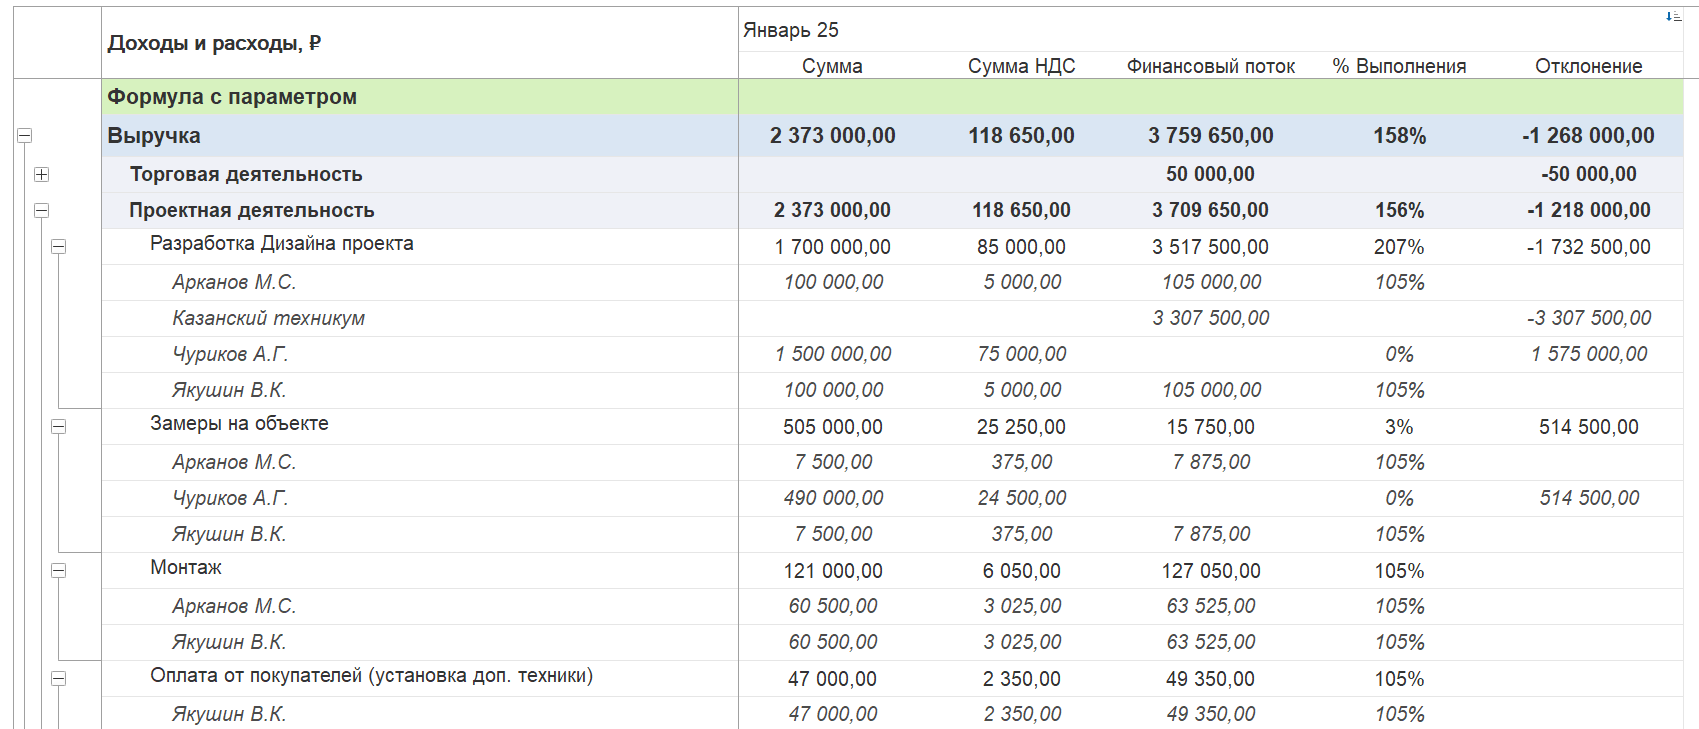
Task: Click the 121 000,00 sum cell
Action: 833,571
